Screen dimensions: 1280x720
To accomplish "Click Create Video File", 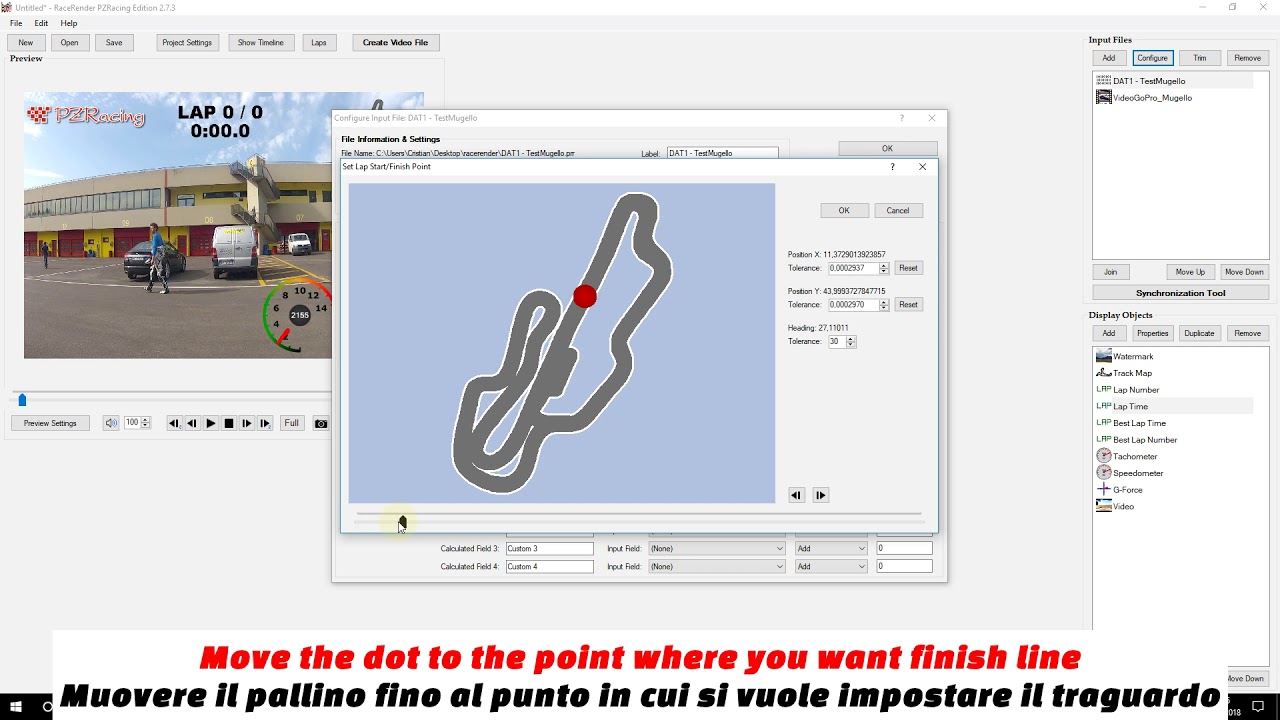I will (395, 43).
